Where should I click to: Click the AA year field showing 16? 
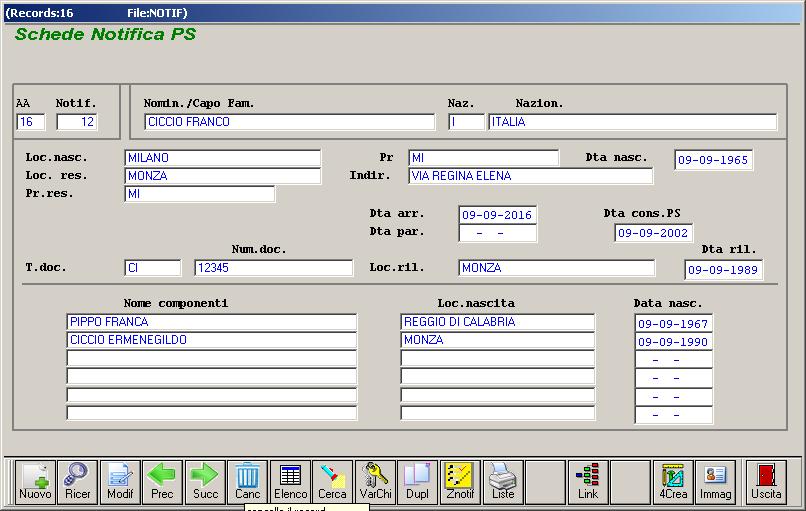tap(31, 122)
